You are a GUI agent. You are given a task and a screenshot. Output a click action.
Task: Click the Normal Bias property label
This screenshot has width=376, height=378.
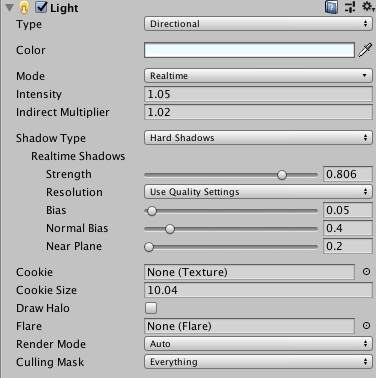click(77, 228)
